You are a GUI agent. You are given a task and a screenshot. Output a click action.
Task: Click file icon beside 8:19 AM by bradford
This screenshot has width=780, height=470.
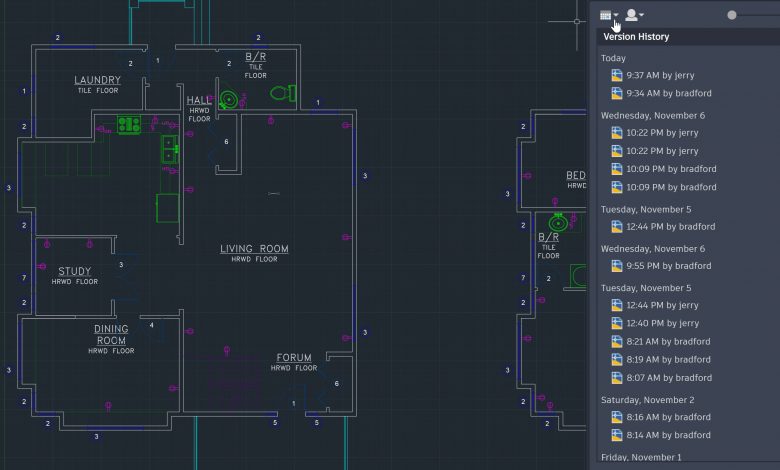click(617, 360)
